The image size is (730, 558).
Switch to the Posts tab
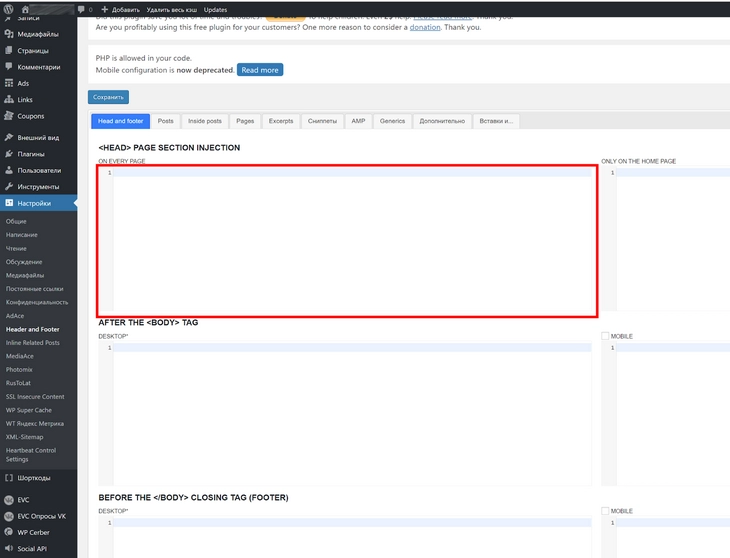[x=165, y=121]
